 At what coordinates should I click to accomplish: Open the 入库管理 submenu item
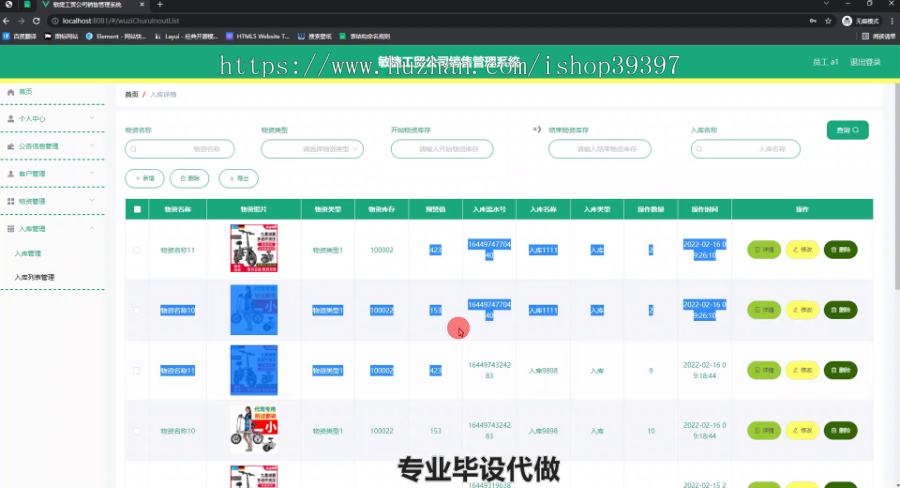tap(28, 254)
